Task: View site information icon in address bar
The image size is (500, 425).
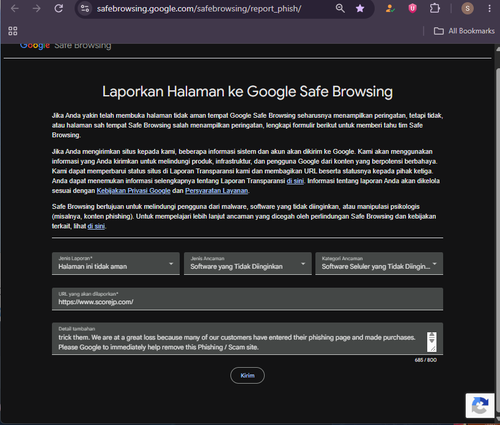Action: (x=85, y=8)
